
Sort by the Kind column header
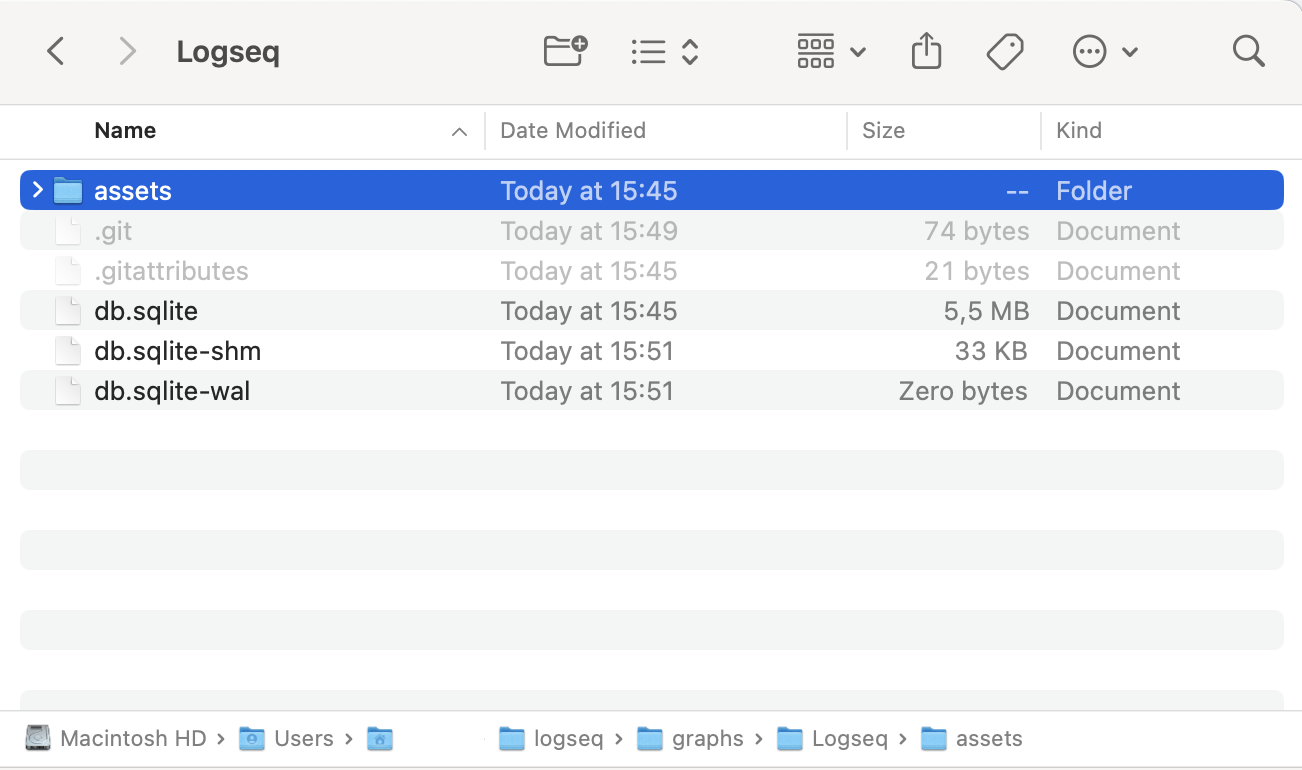1079,131
